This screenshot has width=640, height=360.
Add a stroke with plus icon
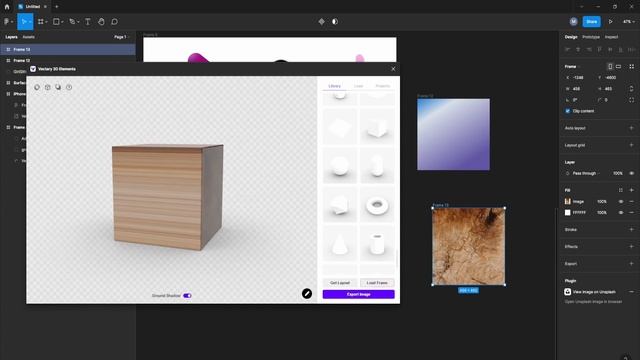coord(631,229)
